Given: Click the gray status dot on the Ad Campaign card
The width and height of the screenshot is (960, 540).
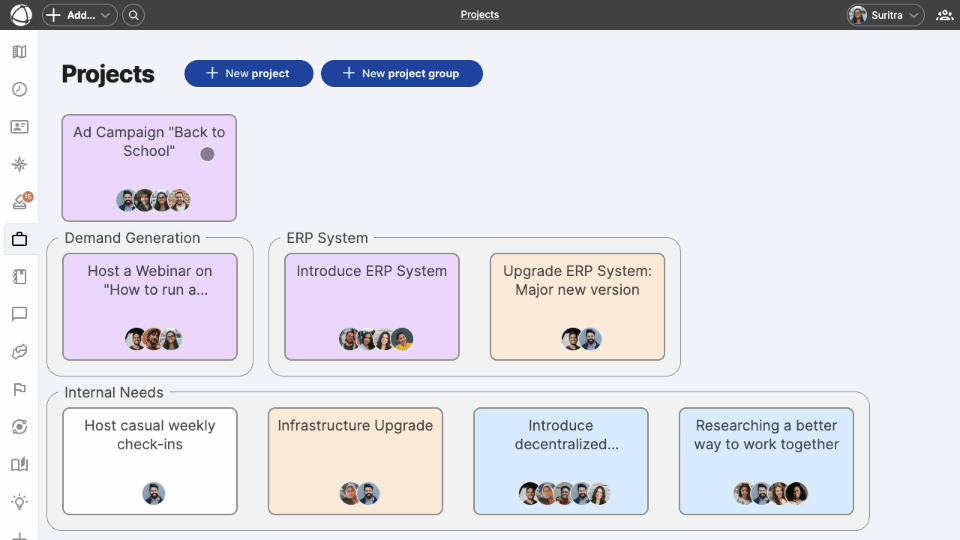Looking at the screenshot, I should click(208, 154).
